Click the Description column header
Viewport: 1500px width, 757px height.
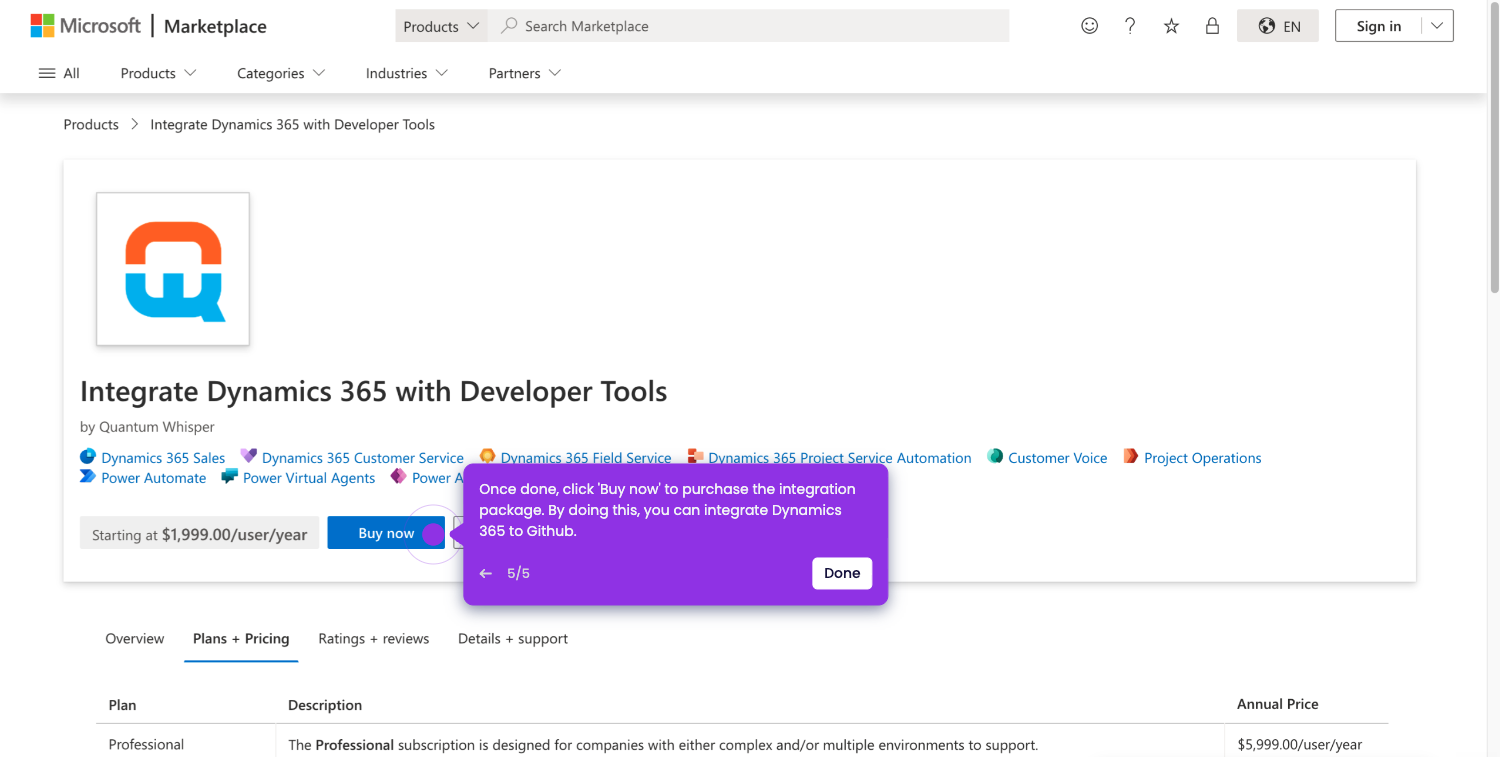(325, 704)
